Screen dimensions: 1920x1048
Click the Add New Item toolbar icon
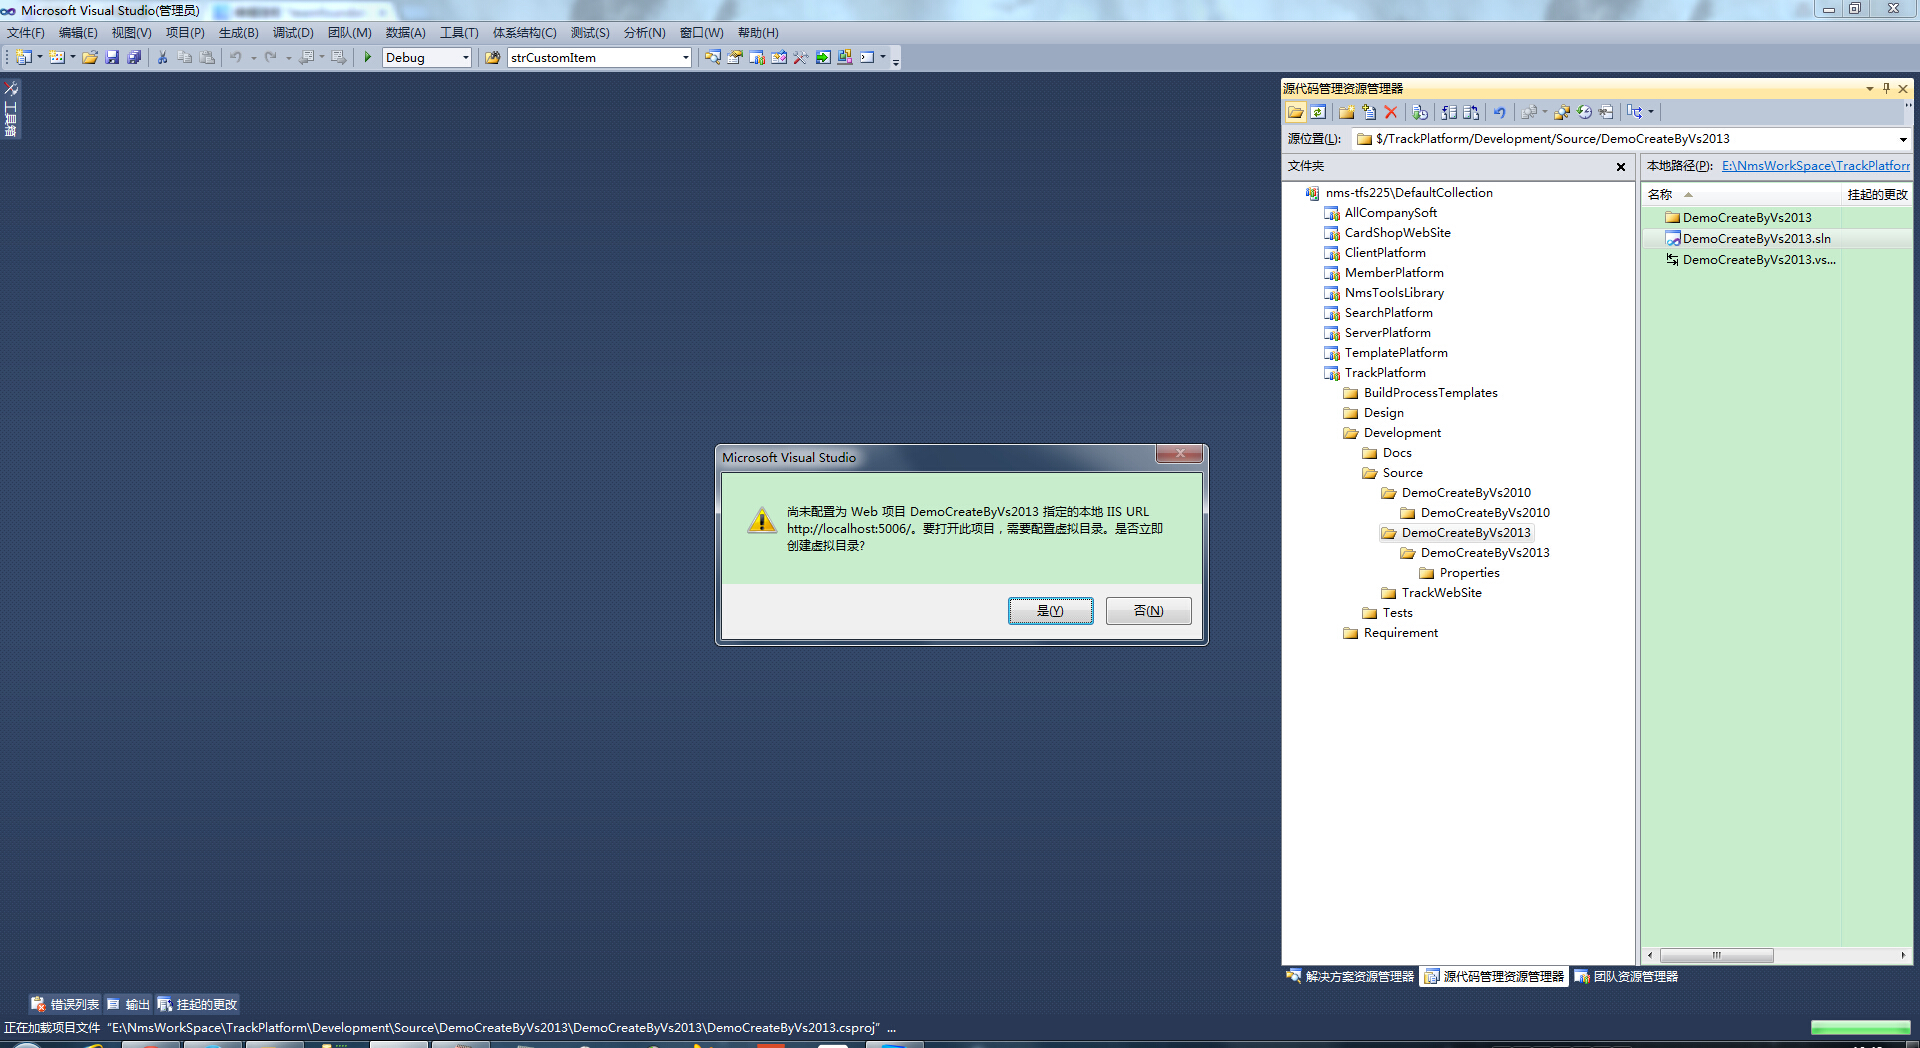57,57
